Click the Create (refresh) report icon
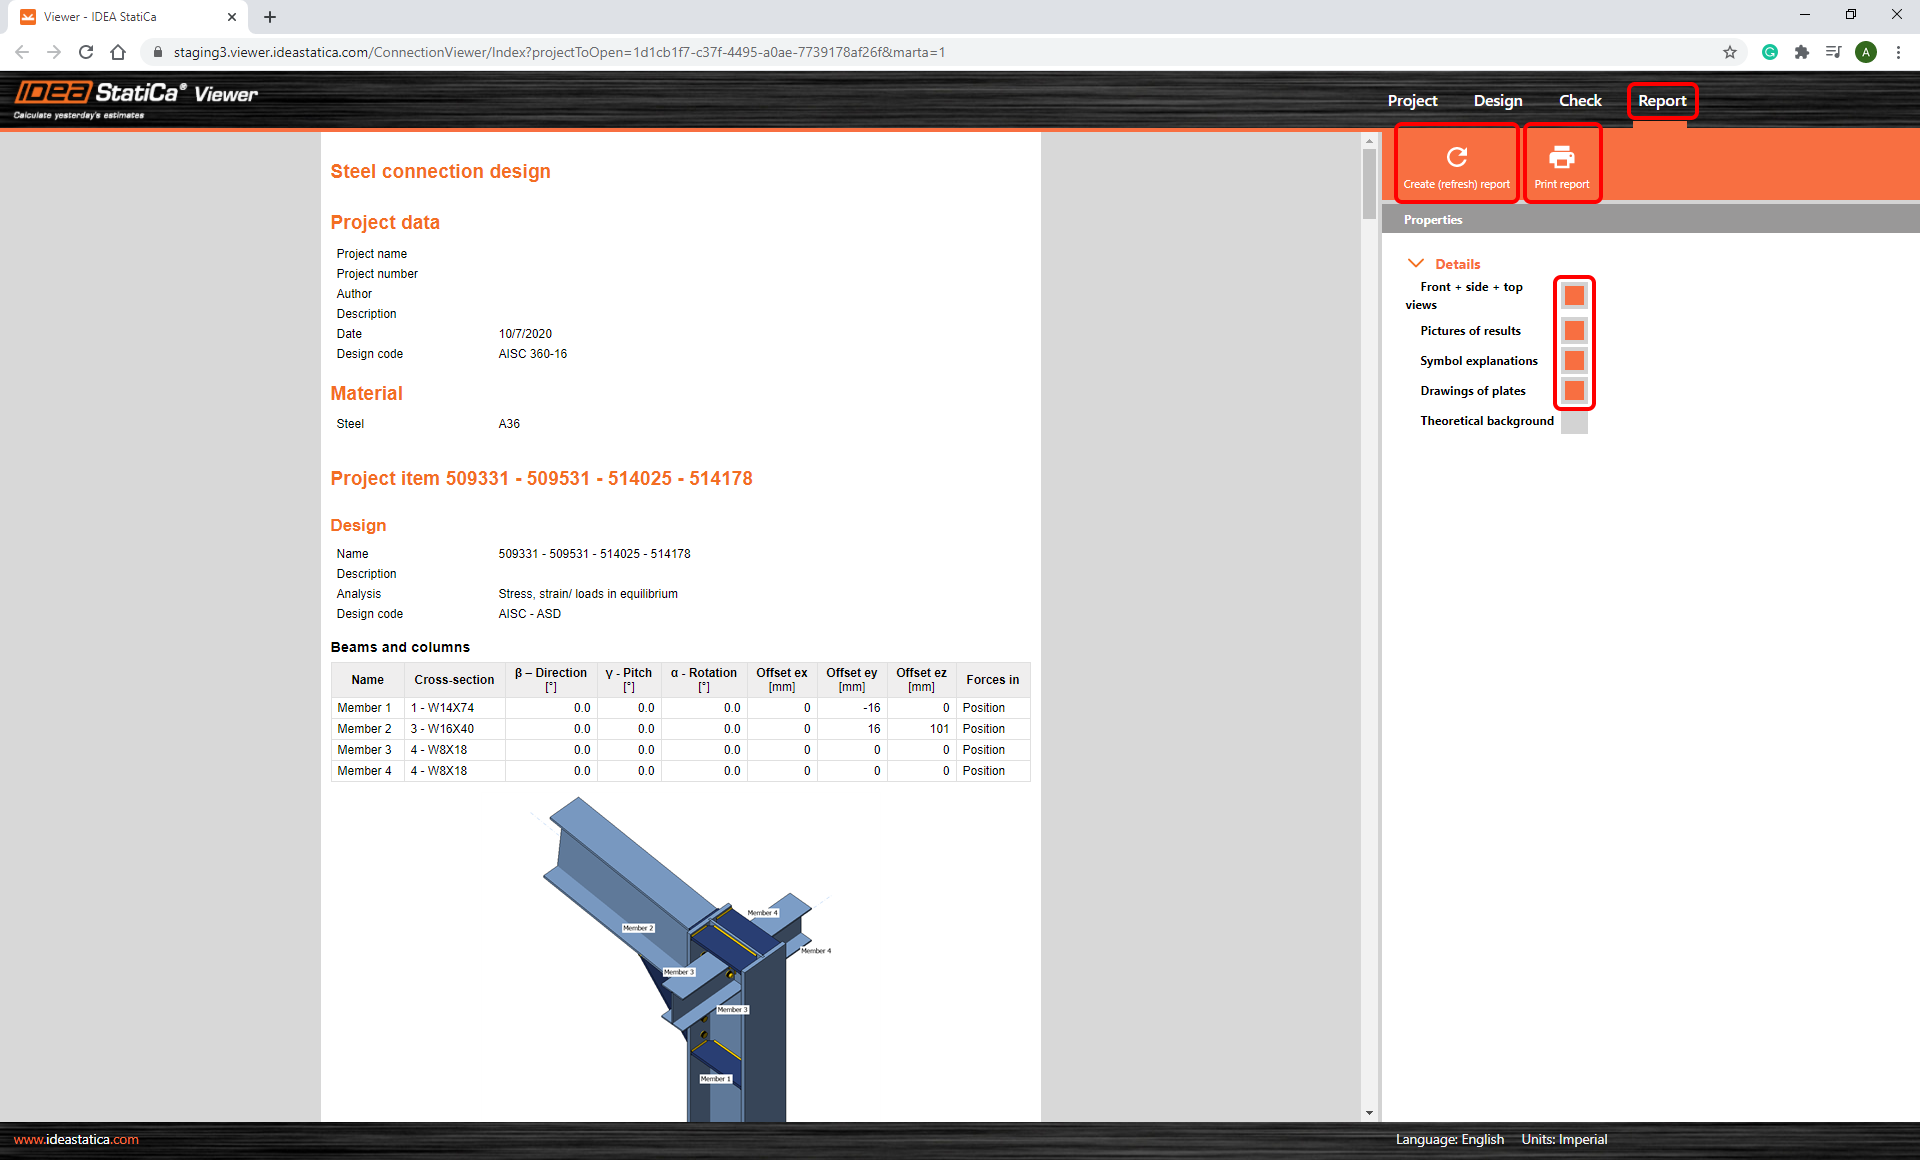This screenshot has height=1160, width=1920. point(1456,158)
